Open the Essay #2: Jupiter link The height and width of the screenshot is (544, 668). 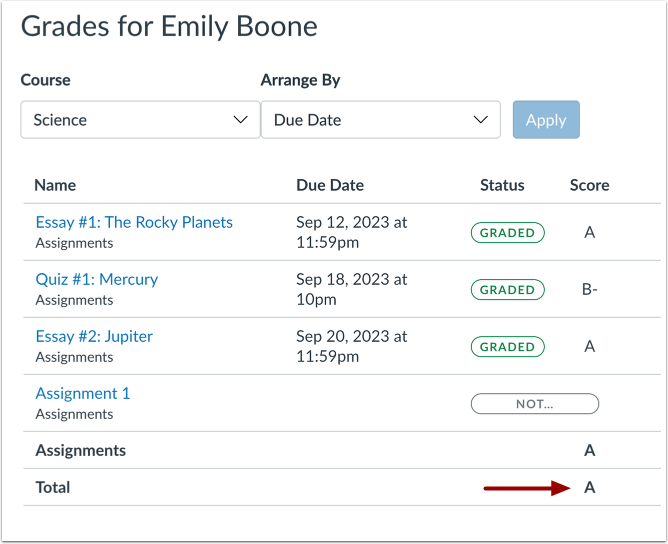click(x=94, y=336)
